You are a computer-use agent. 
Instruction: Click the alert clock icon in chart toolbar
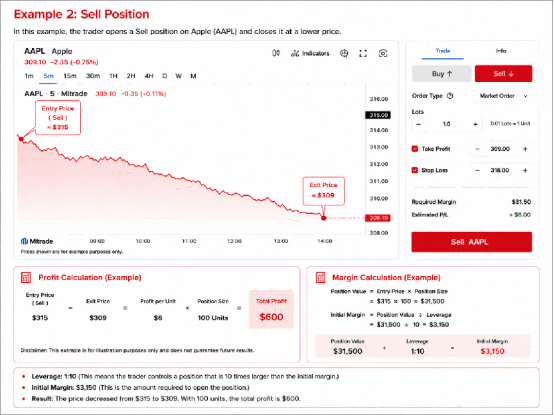(344, 53)
